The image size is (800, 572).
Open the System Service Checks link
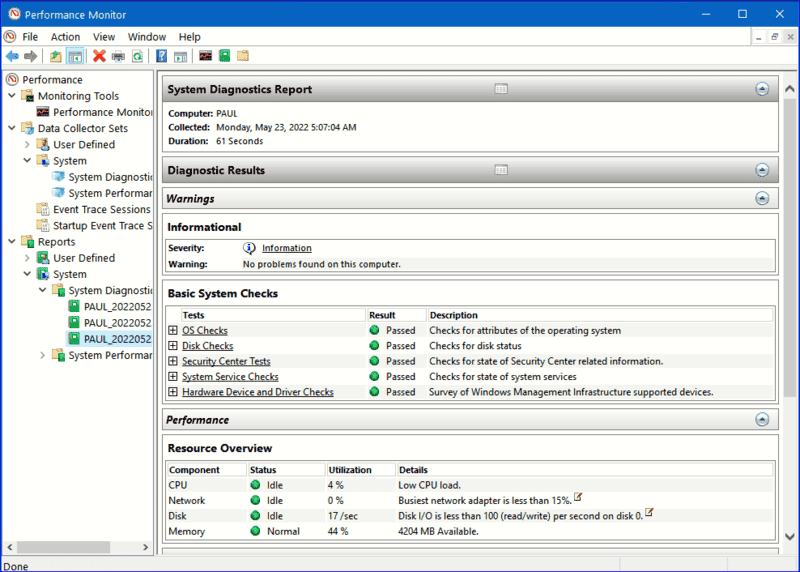click(x=230, y=377)
